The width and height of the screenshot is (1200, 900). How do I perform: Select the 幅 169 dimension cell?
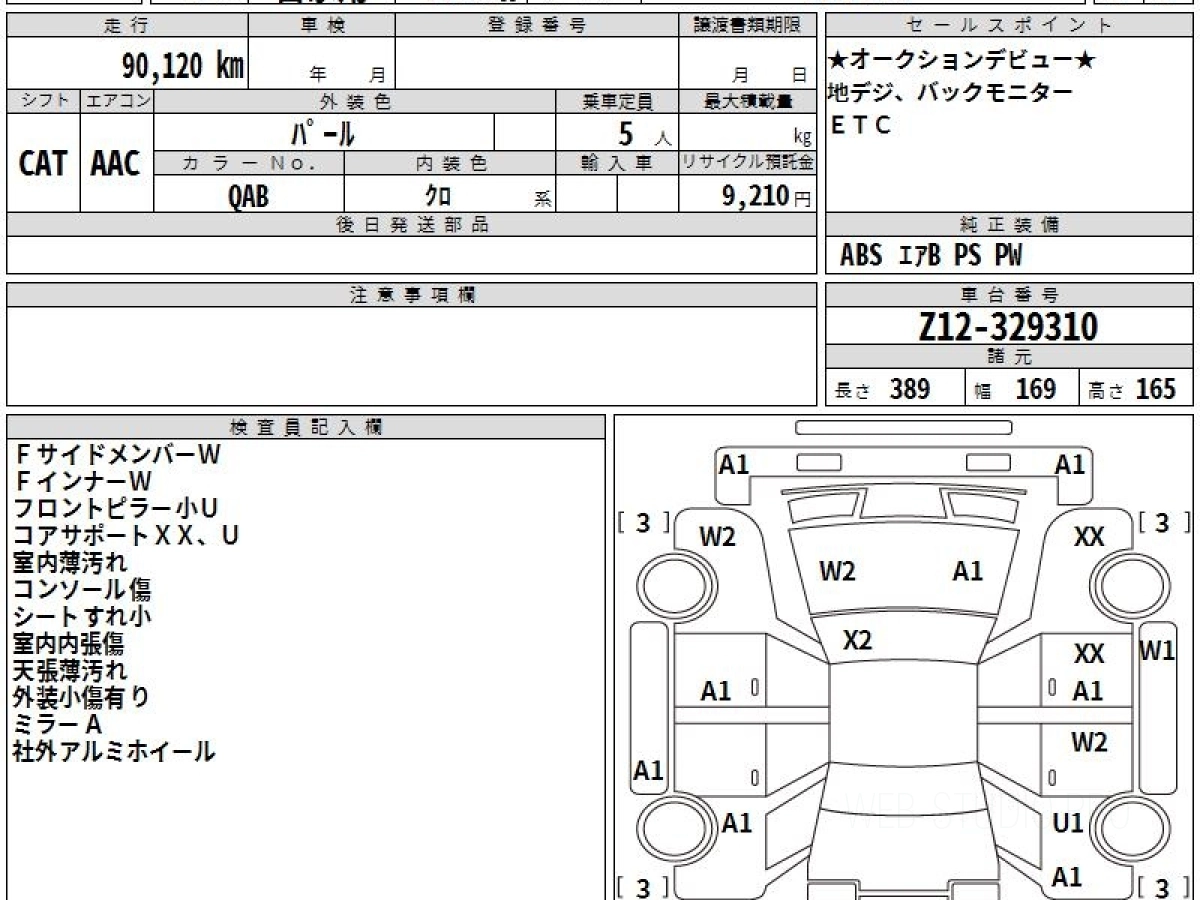coord(1022,389)
